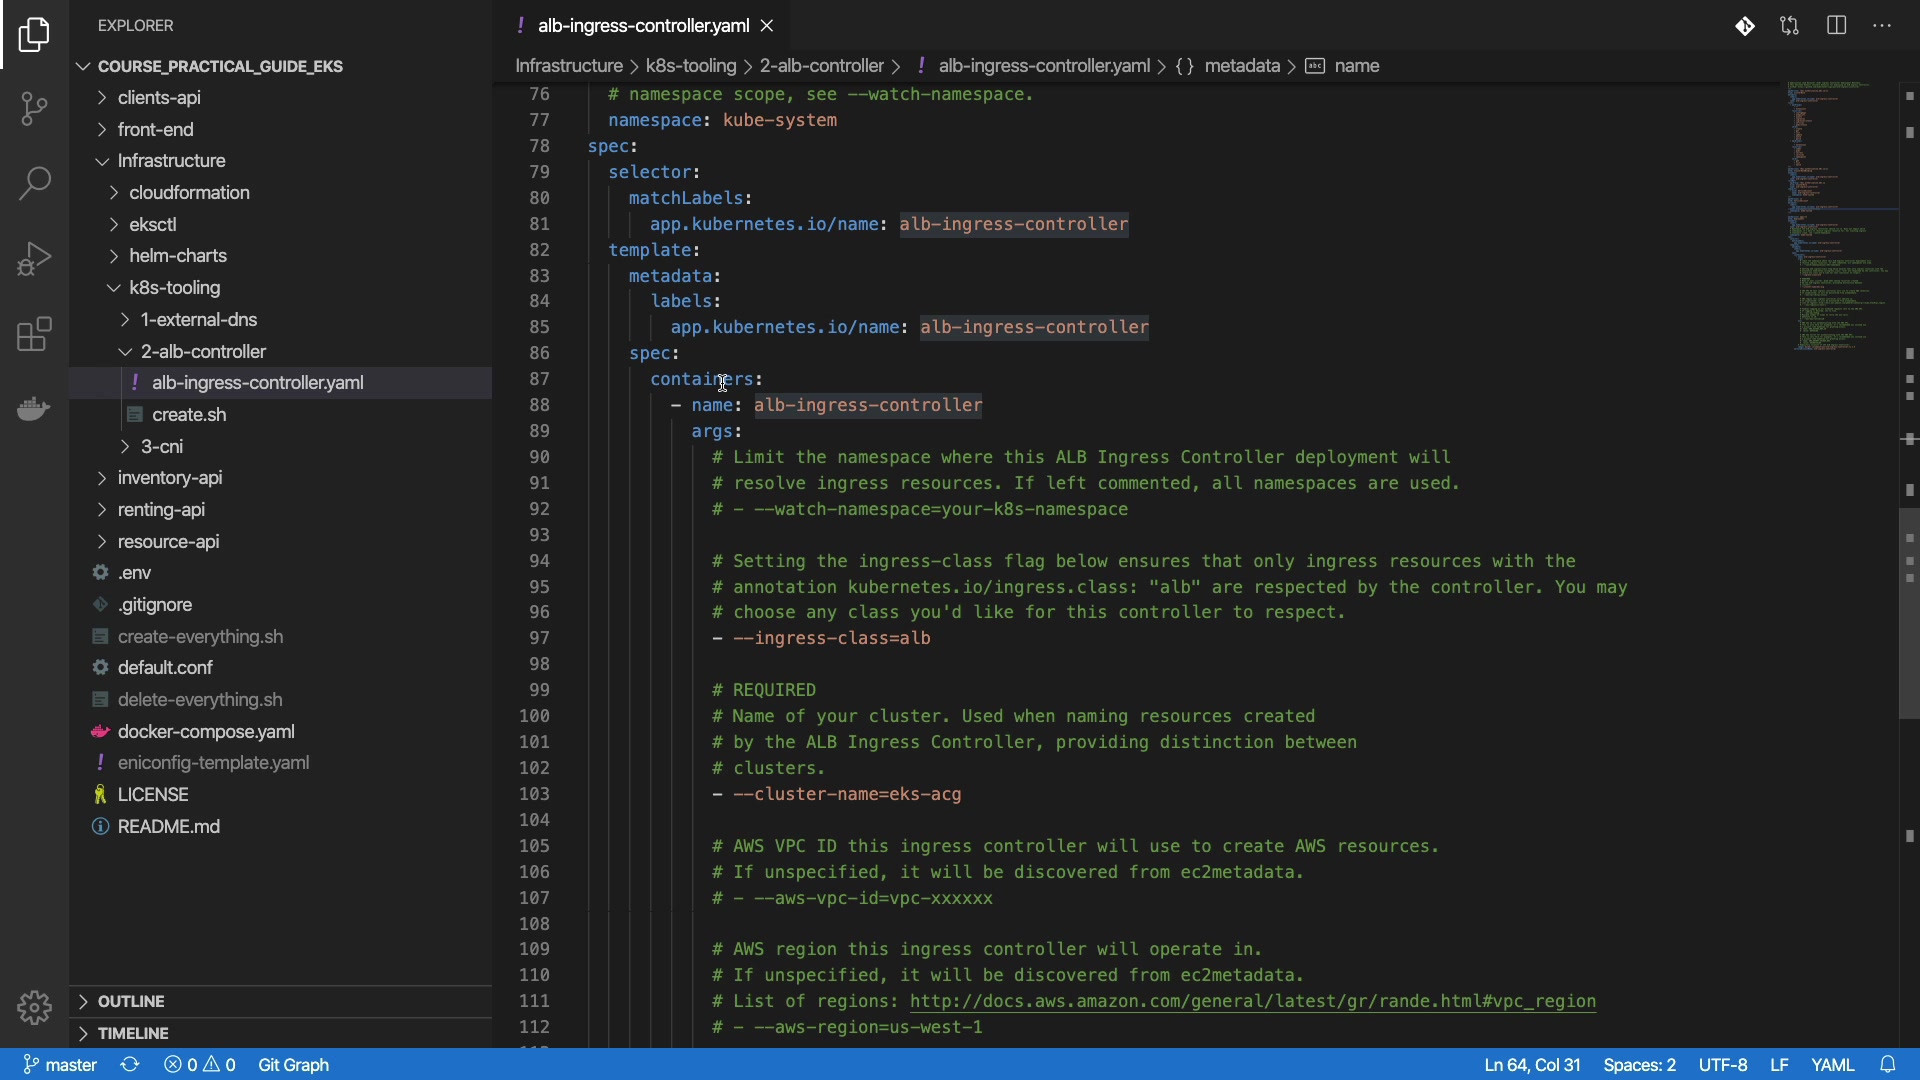Open the create.sh file

(x=189, y=415)
